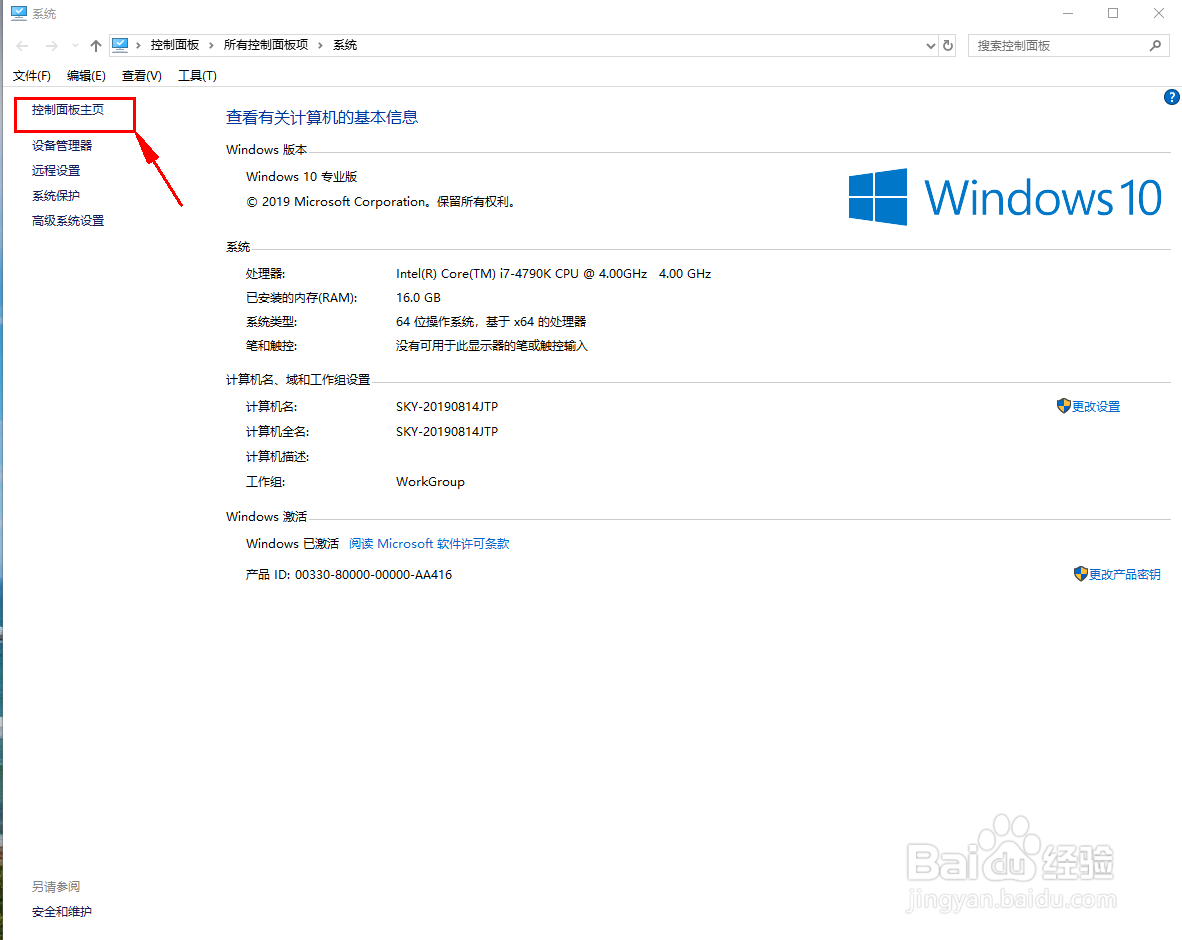Expand the chevron after 控制面板 in the breadcrumb
The width and height of the screenshot is (1182, 940).
coord(211,45)
